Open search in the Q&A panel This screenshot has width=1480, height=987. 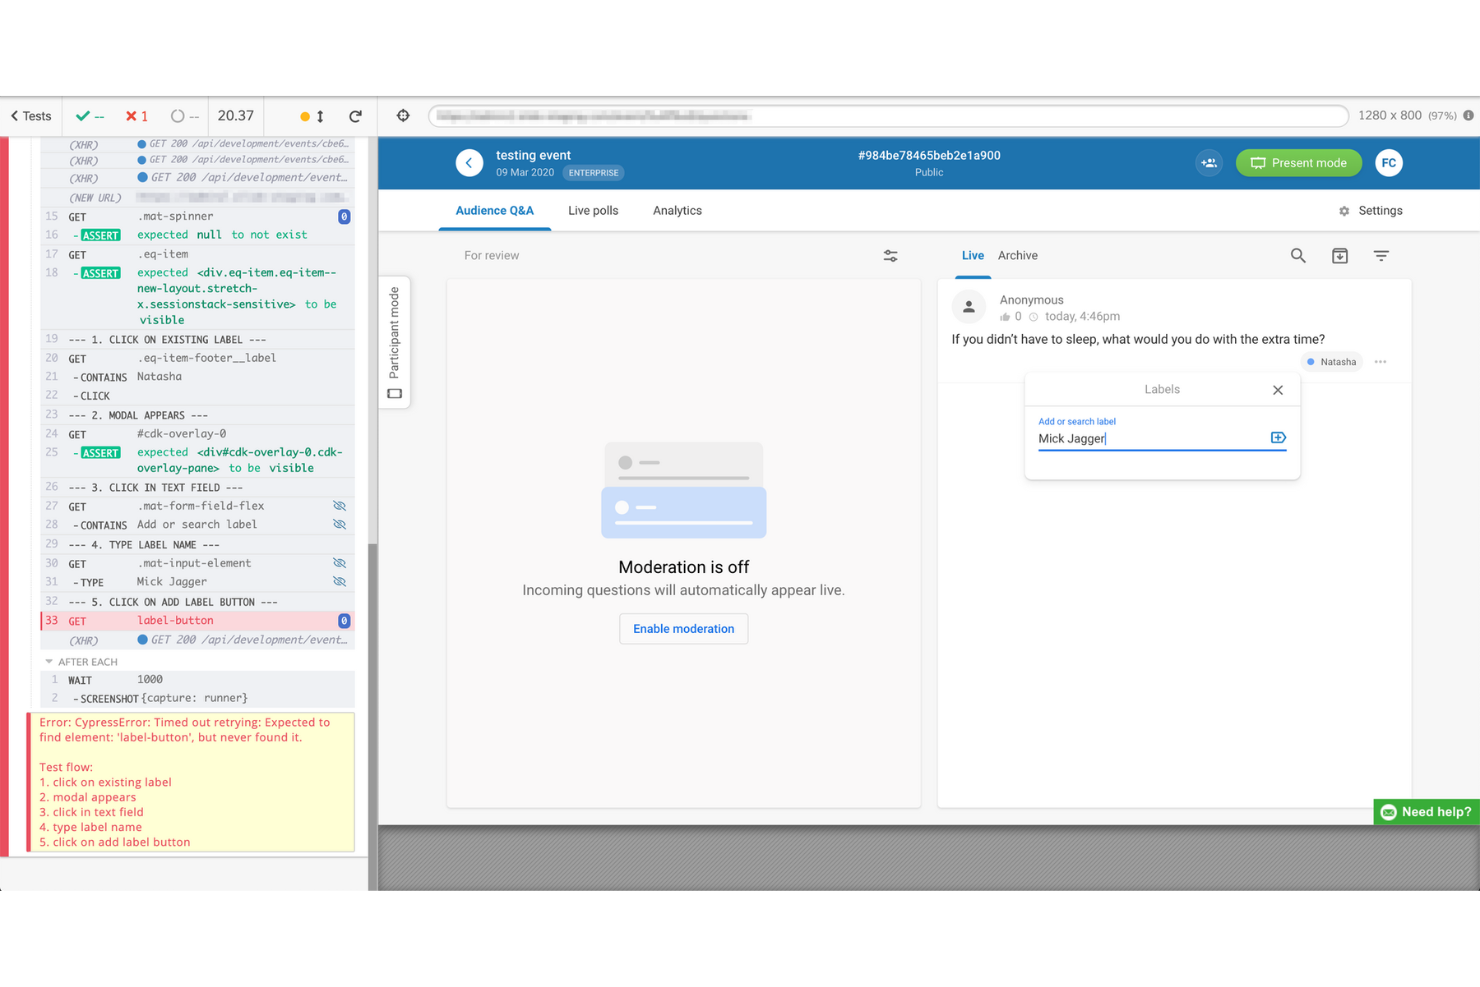(x=1297, y=256)
